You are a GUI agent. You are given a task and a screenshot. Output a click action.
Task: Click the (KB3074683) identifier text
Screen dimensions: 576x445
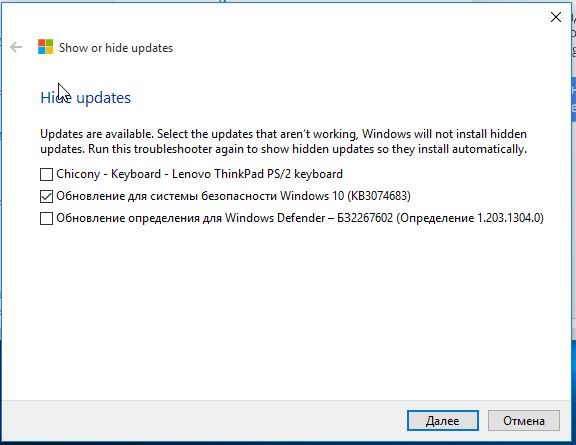(379, 196)
